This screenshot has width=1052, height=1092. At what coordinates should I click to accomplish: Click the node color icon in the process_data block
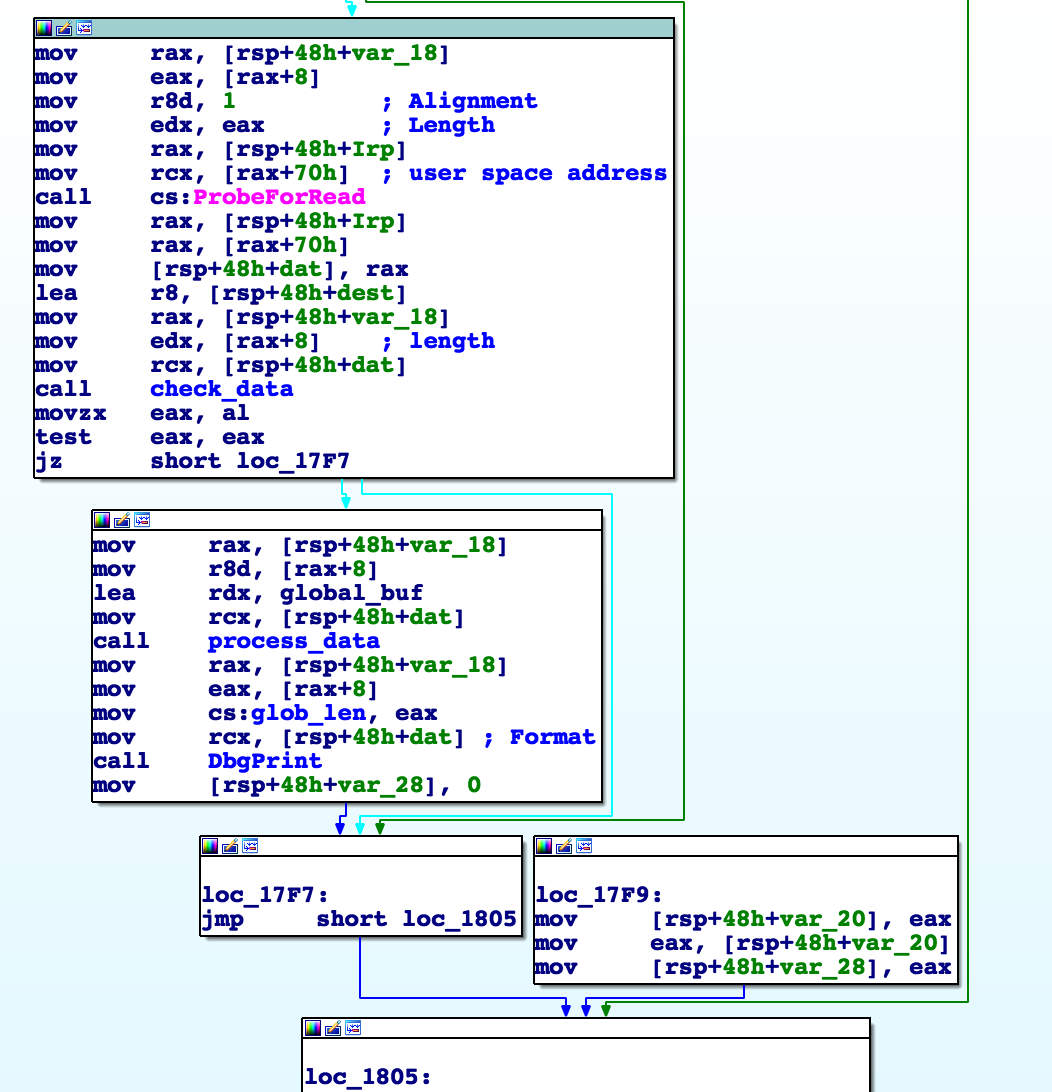point(102,520)
